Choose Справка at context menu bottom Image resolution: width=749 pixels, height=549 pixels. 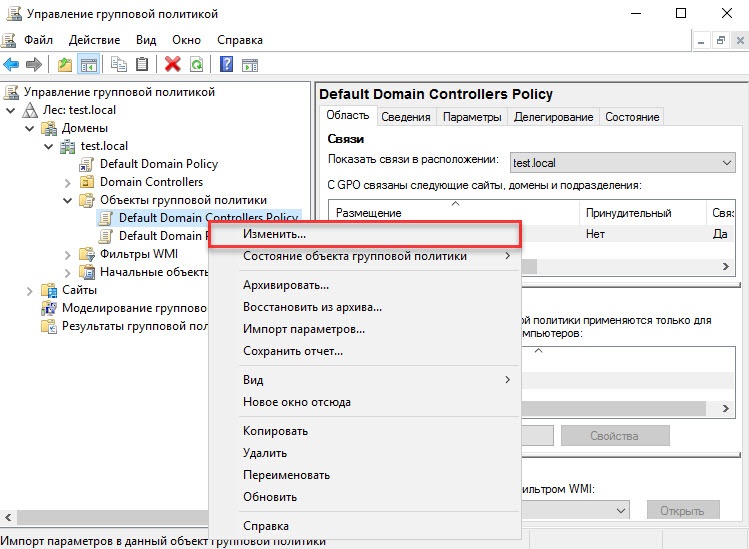pyautogui.click(x=365, y=526)
